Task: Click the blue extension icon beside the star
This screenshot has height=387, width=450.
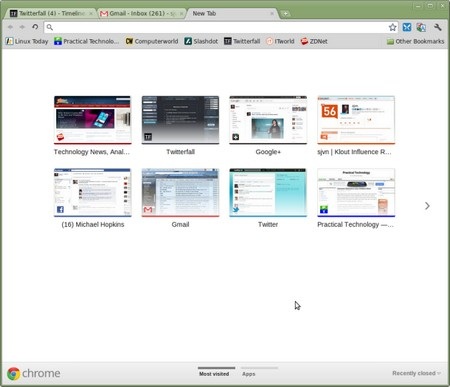Action: (407, 27)
